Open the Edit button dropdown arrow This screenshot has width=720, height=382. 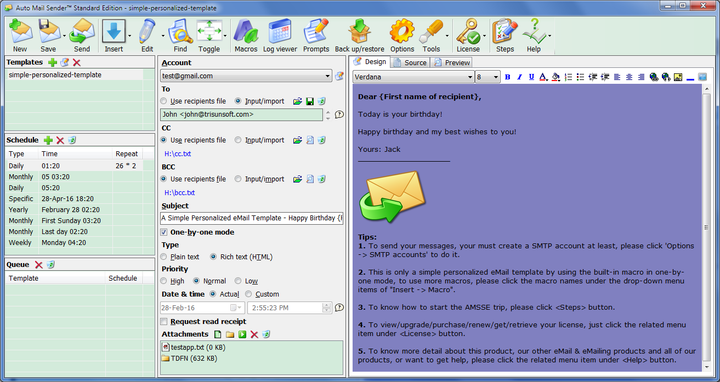163,36
